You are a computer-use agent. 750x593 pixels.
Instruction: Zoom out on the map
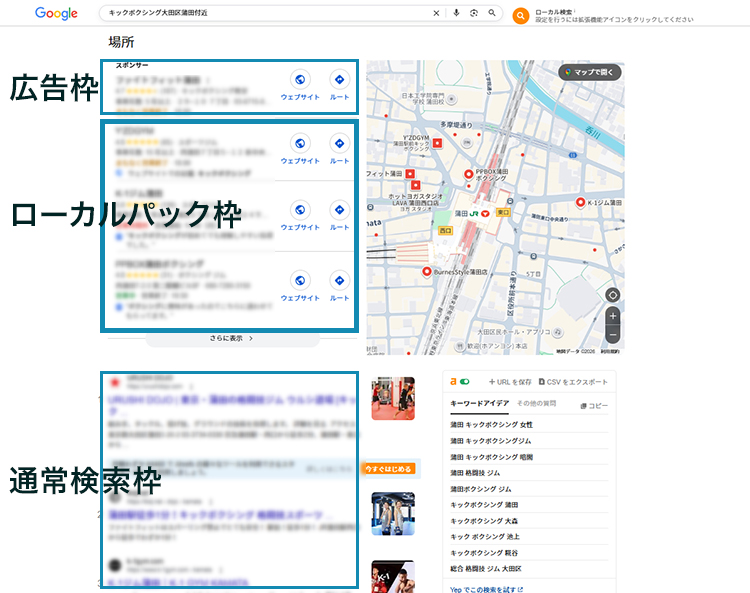613,334
